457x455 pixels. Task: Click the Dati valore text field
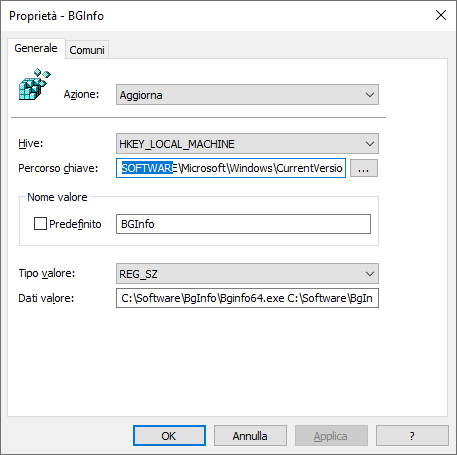[x=247, y=298]
